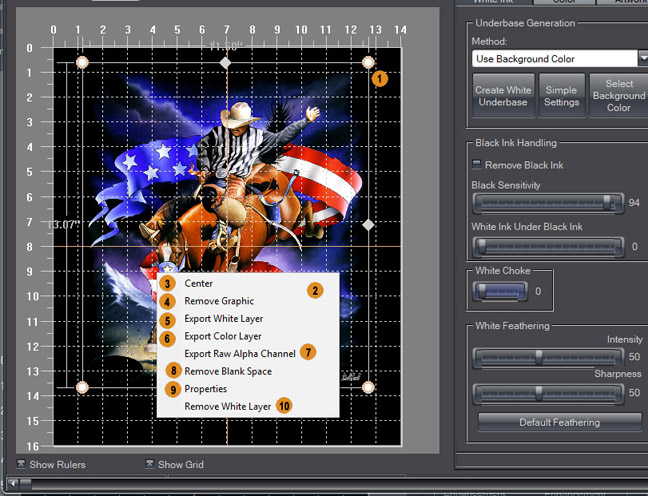648x496 pixels.
Task: Set the White Feathering Intensity slider
Action: point(548,357)
